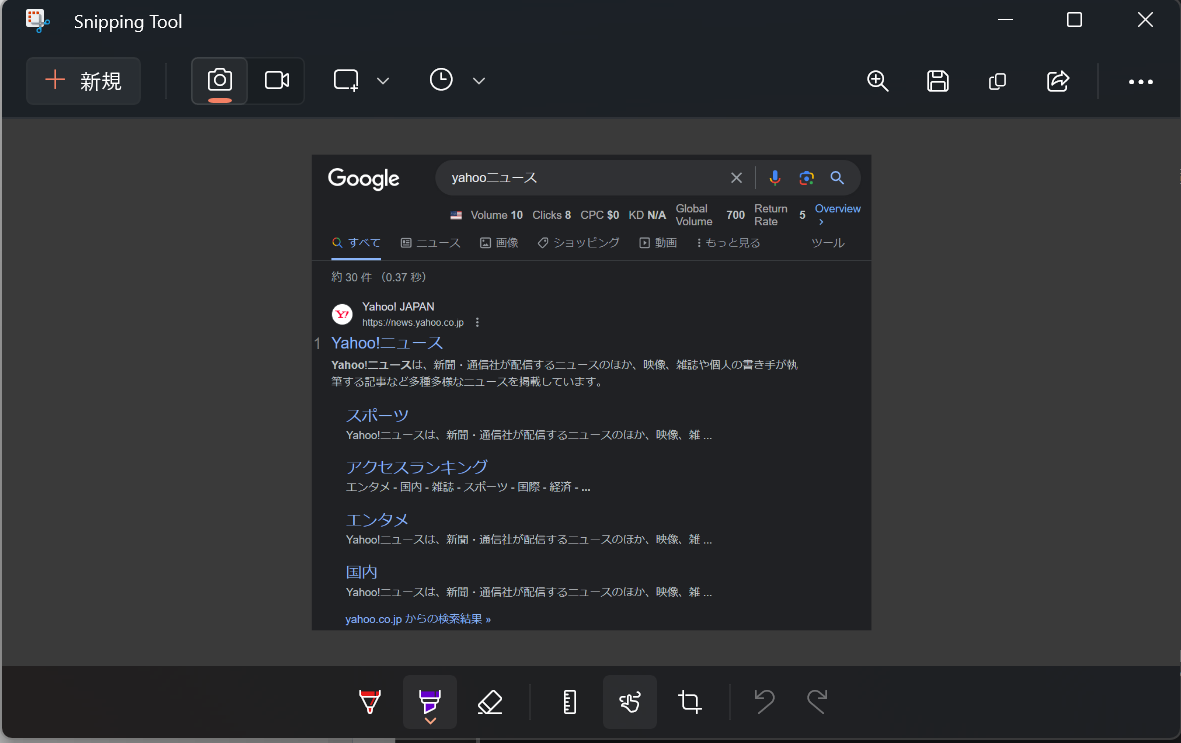1181x743 pixels.
Task: Select the purple Highlighter tool
Action: coord(430,702)
